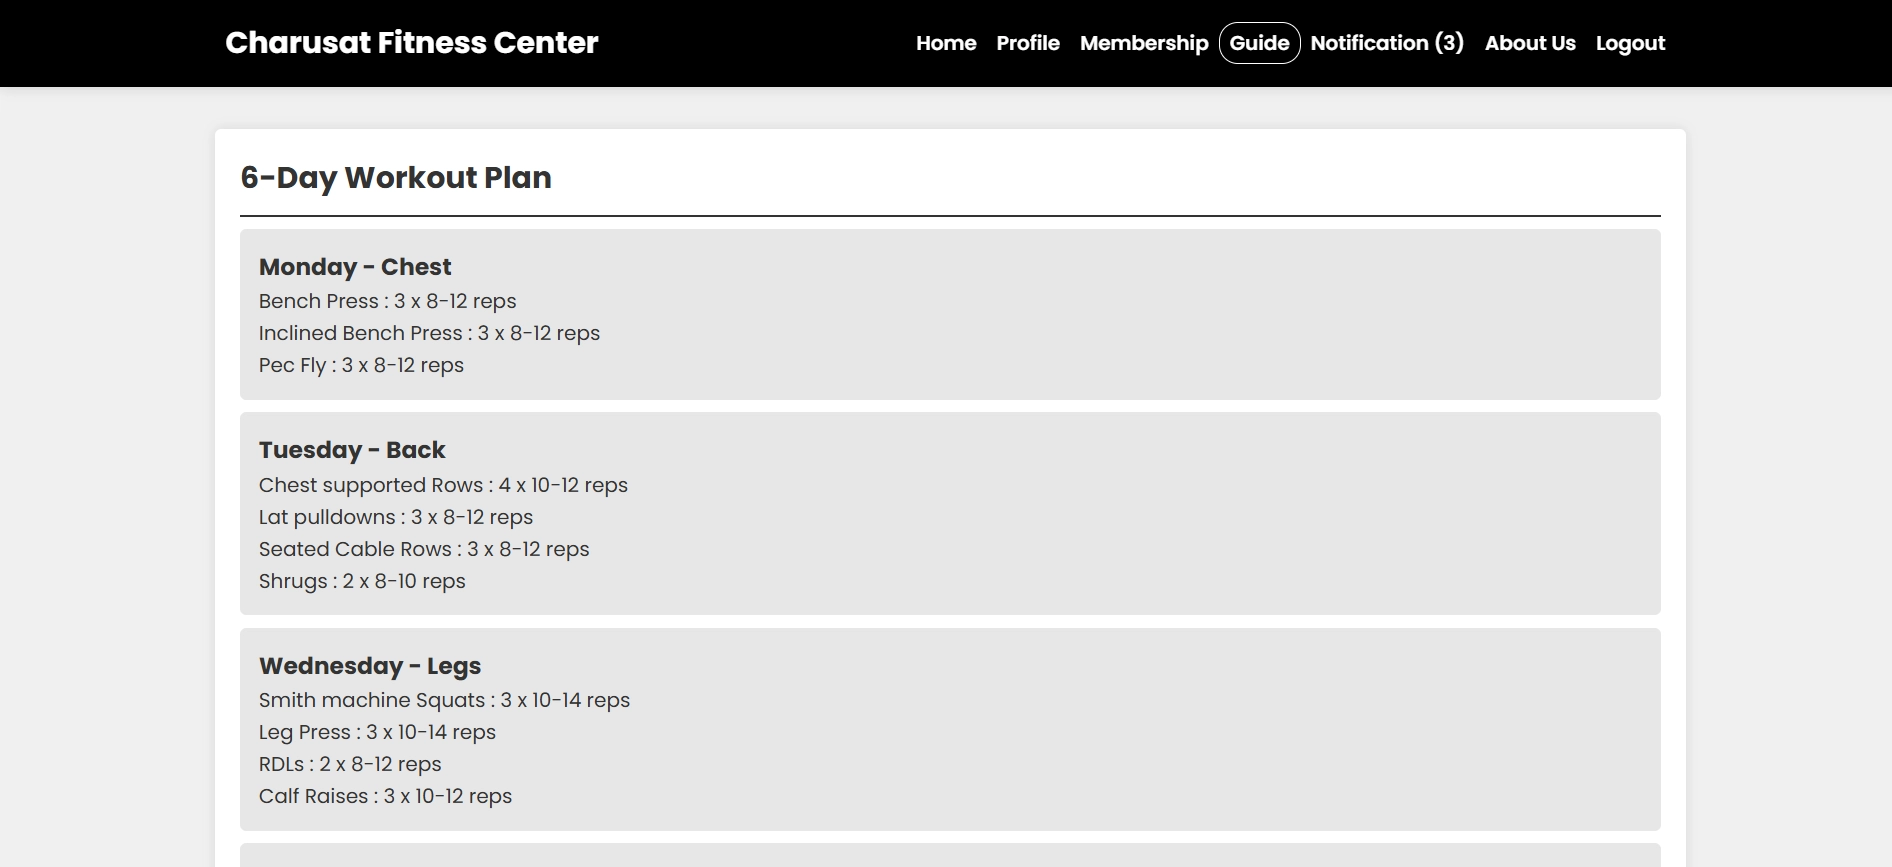This screenshot has height=867, width=1892.
Task: Log out using the Logout link
Action: (1630, 43)
